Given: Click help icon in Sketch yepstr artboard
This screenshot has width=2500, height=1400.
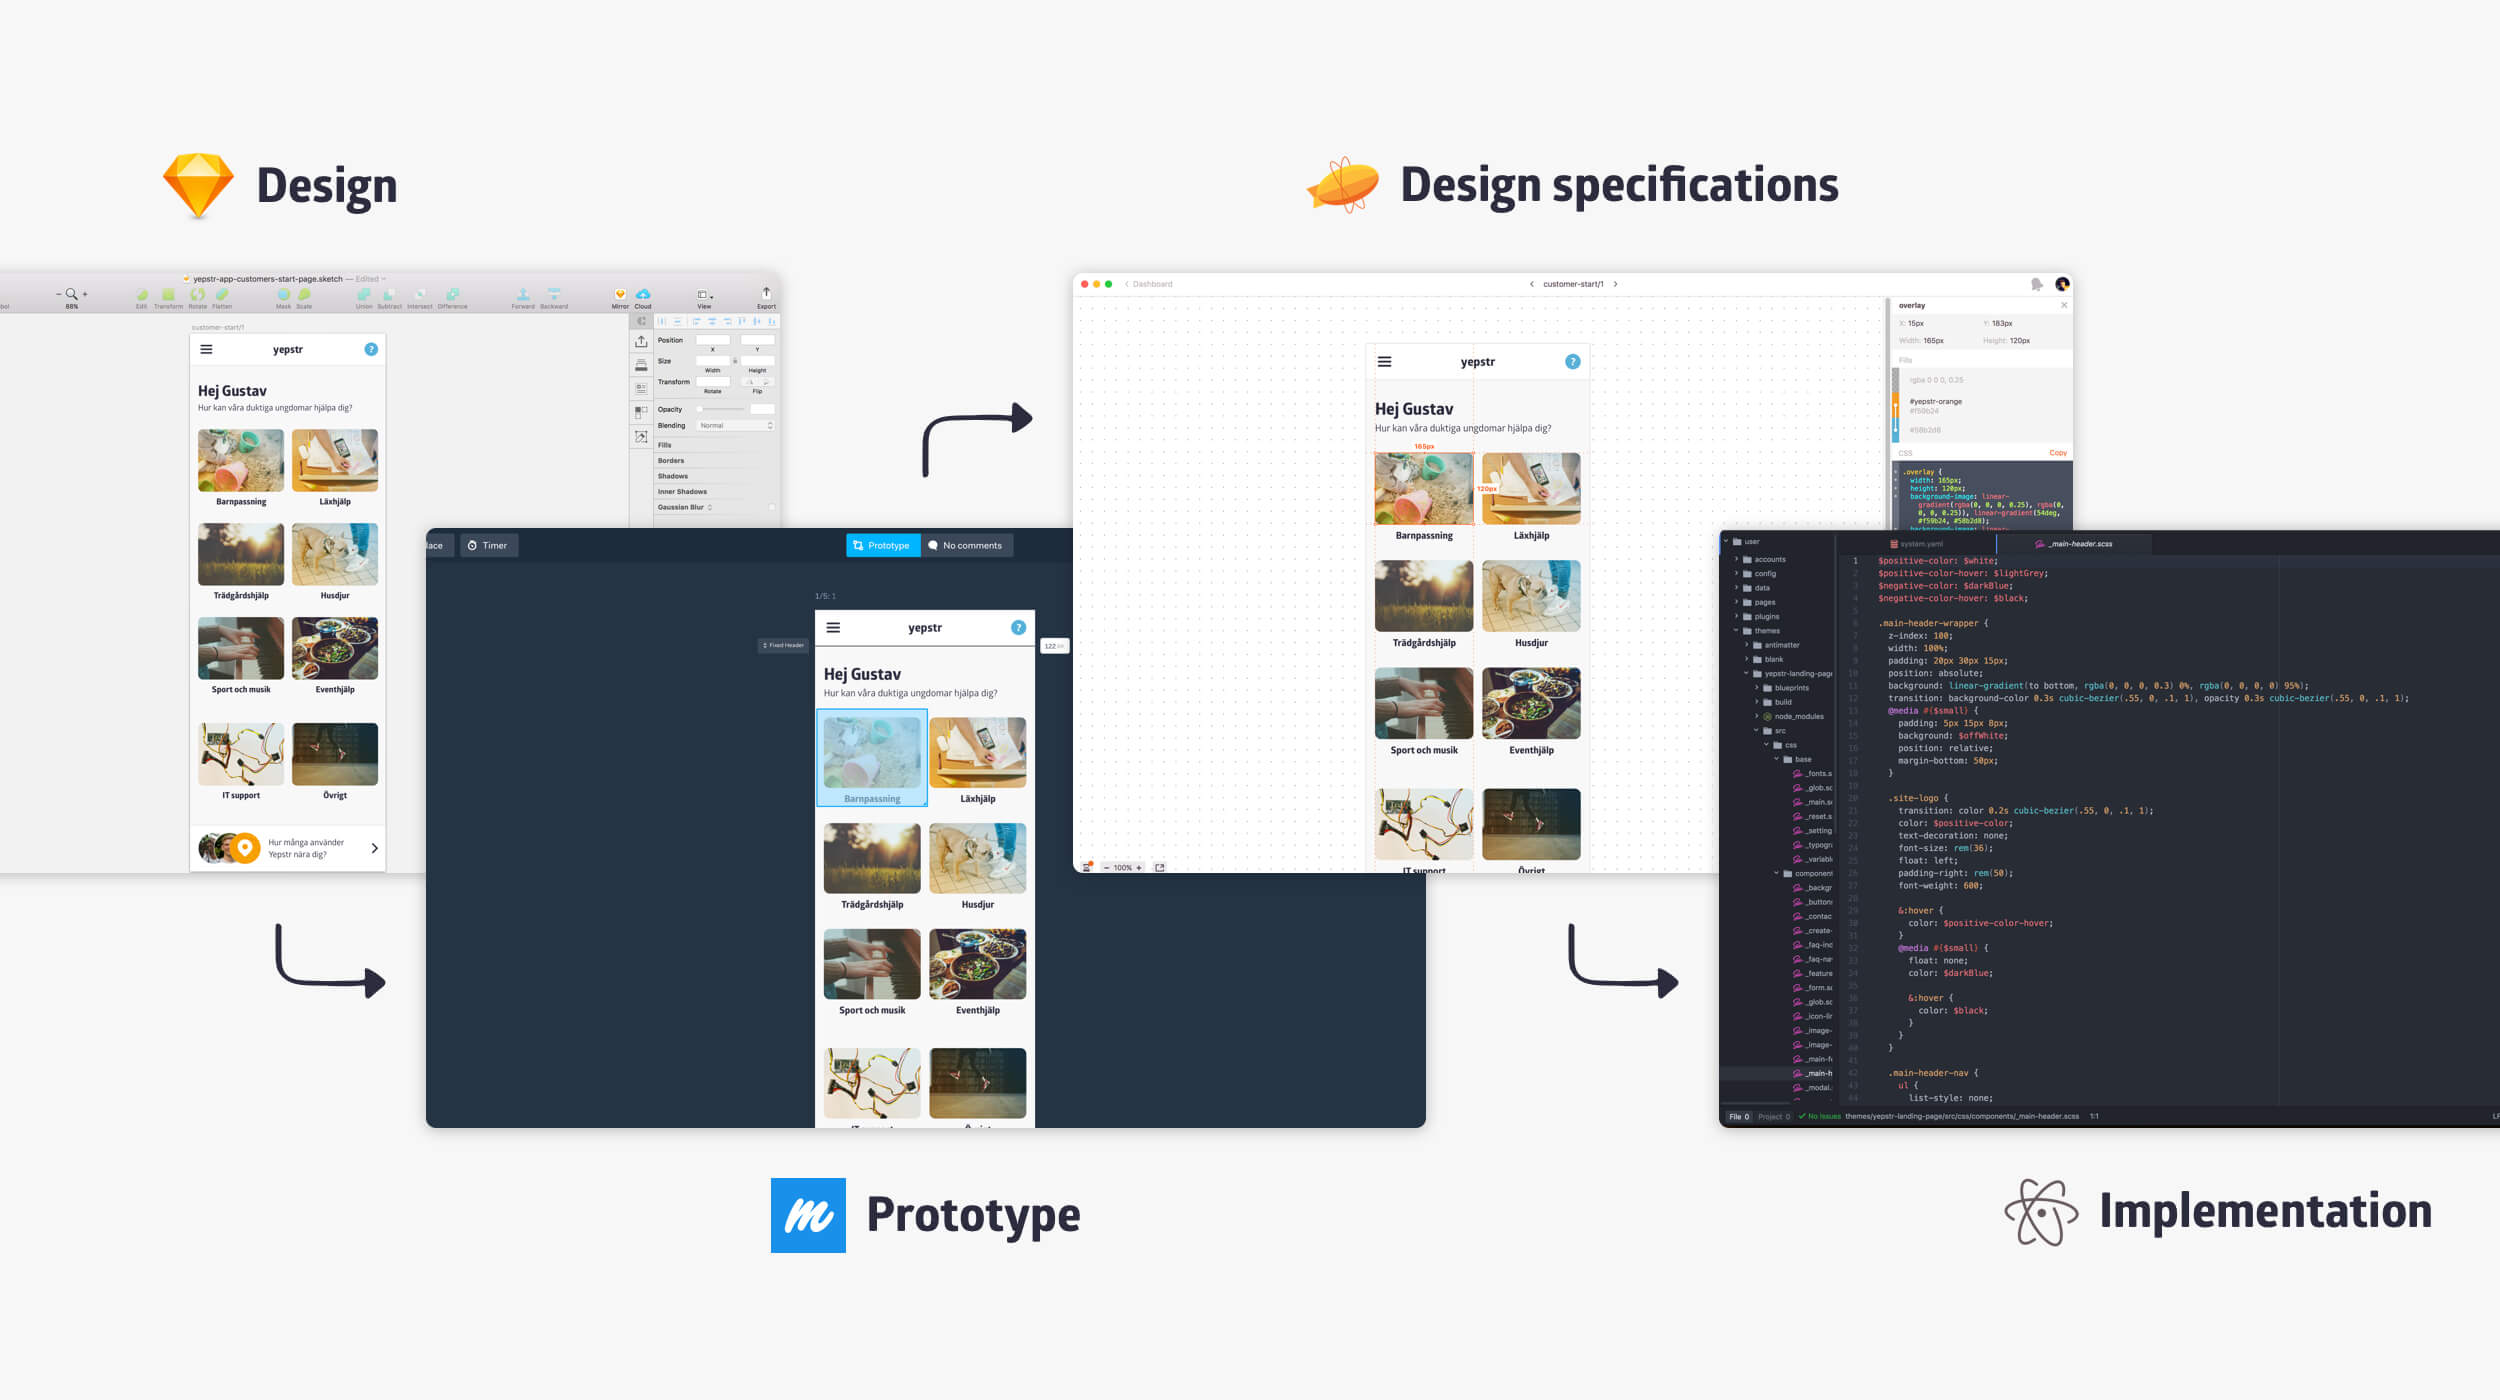Looking at the screenshot, I should coord(371,349).
